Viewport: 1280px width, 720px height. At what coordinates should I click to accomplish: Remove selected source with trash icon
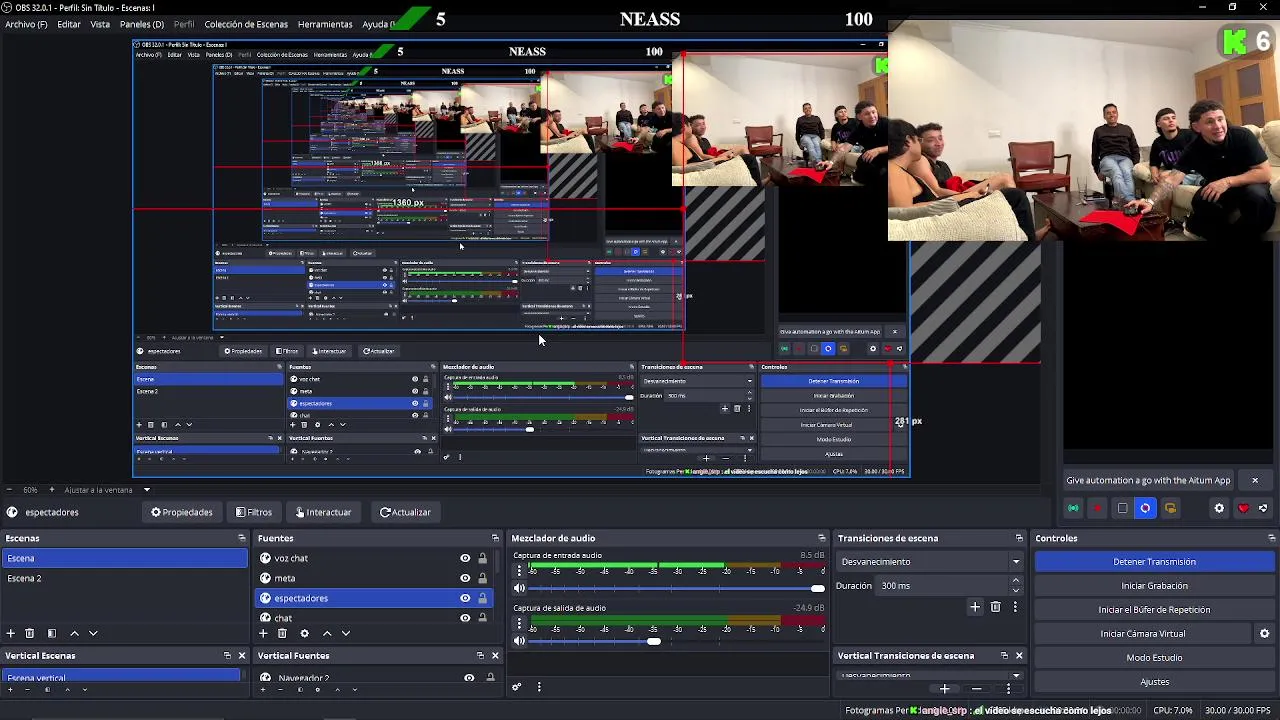(x=282, y=633)
